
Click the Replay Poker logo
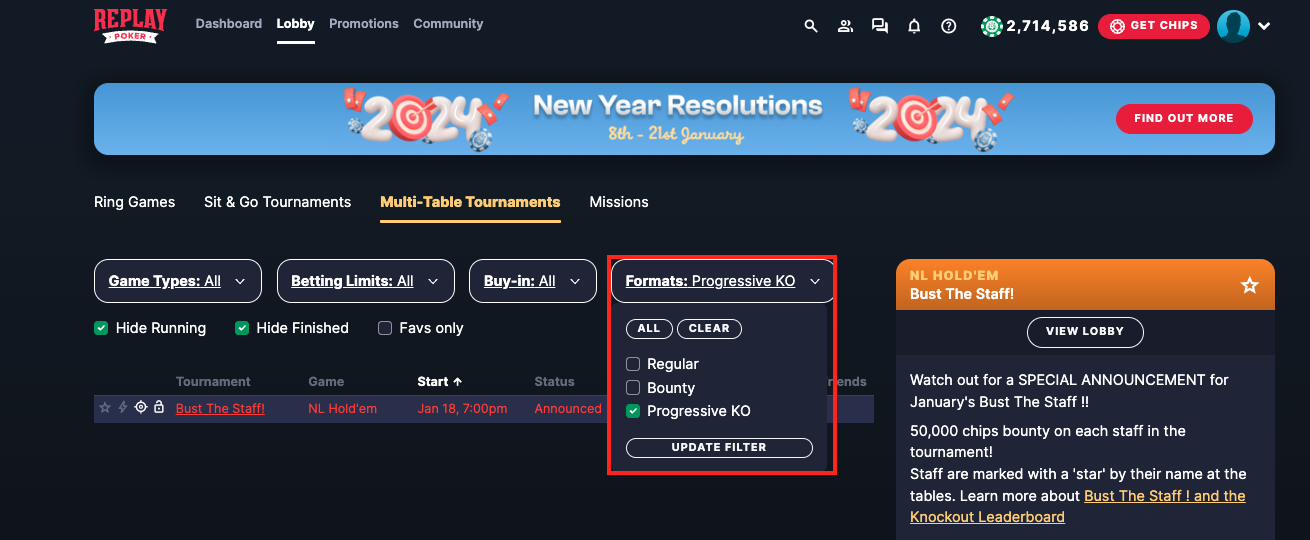click(130, 25)
